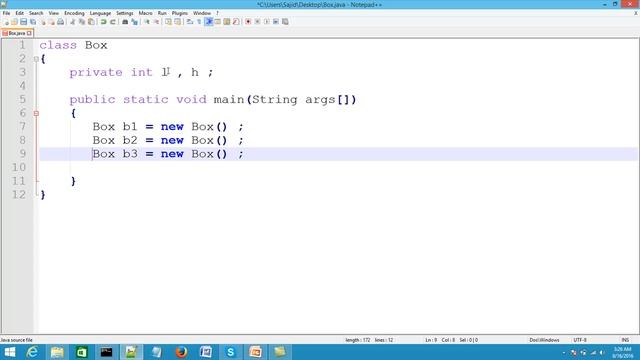The height and width of the screenshot is (360, 640).
Task: Click the Paste clipboard icon
Action: click(91, 22)
